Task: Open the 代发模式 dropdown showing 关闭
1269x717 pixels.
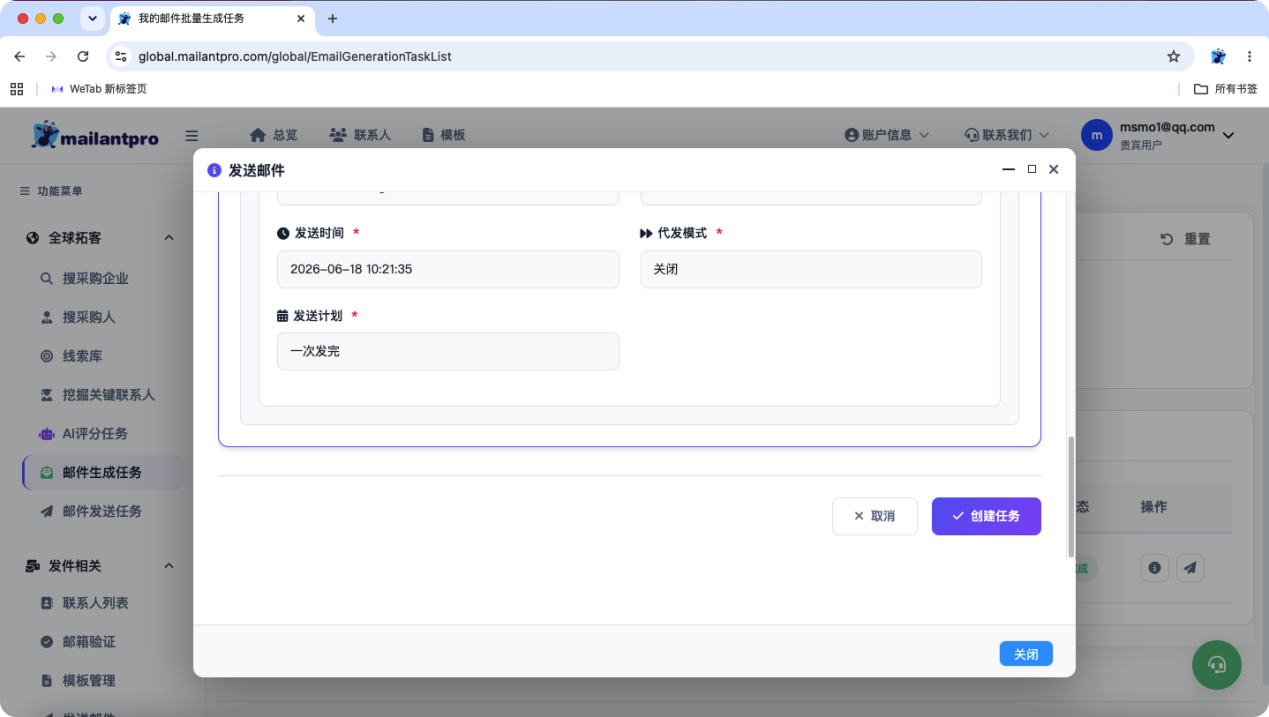Action: 811,269
